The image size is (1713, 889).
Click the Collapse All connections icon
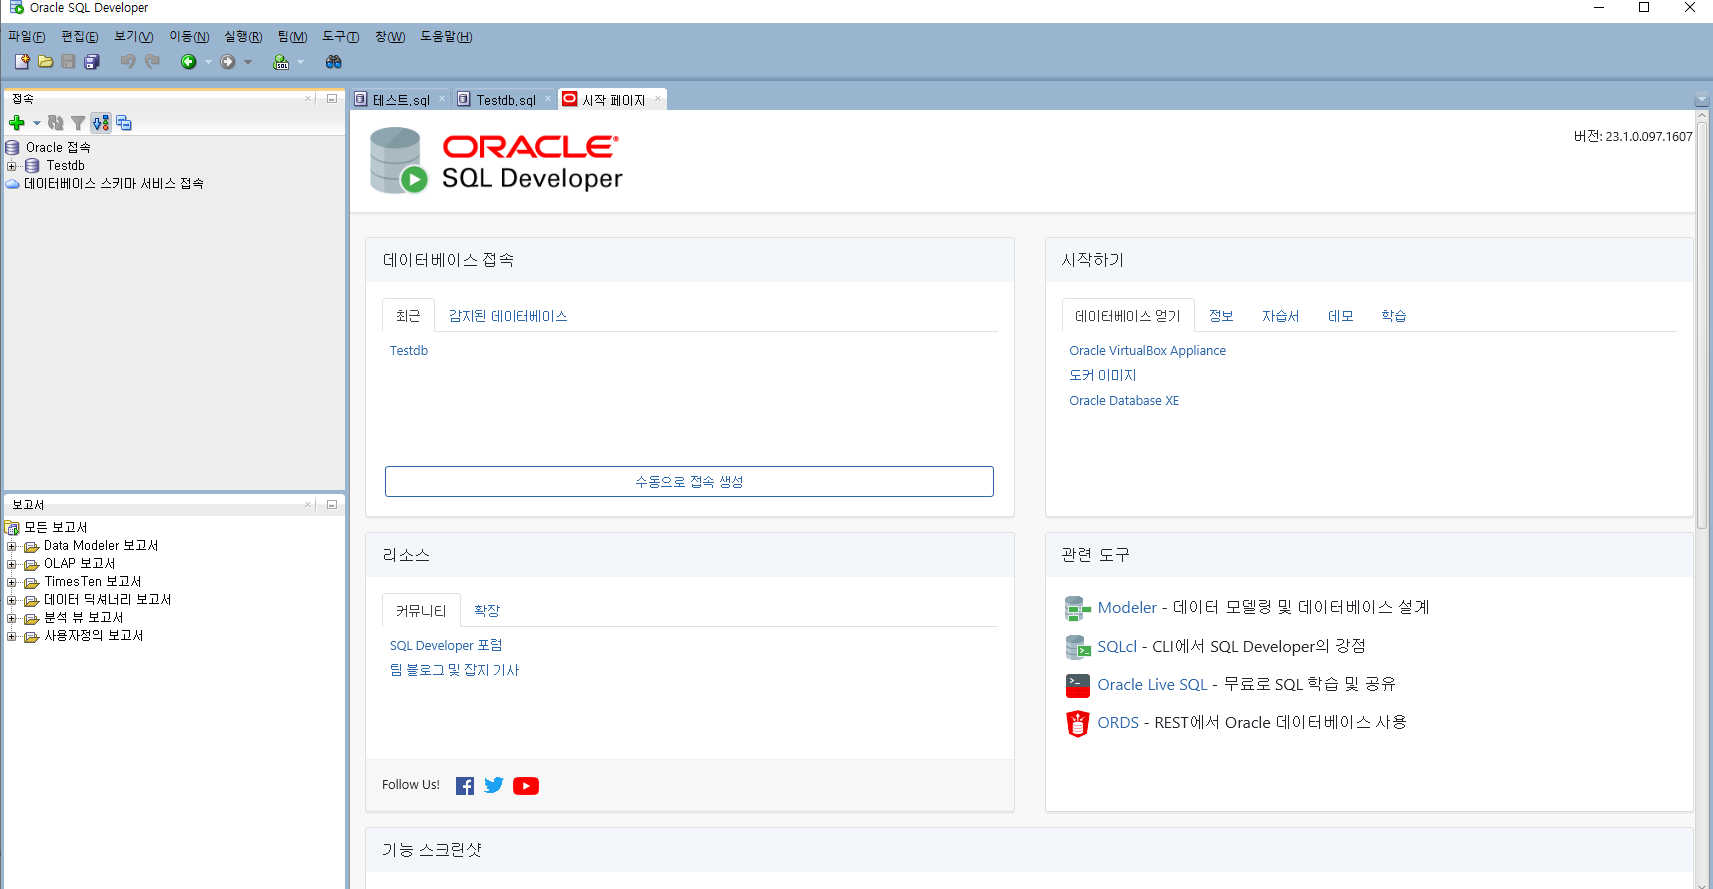pyautogui.click(x=124, y=123)
